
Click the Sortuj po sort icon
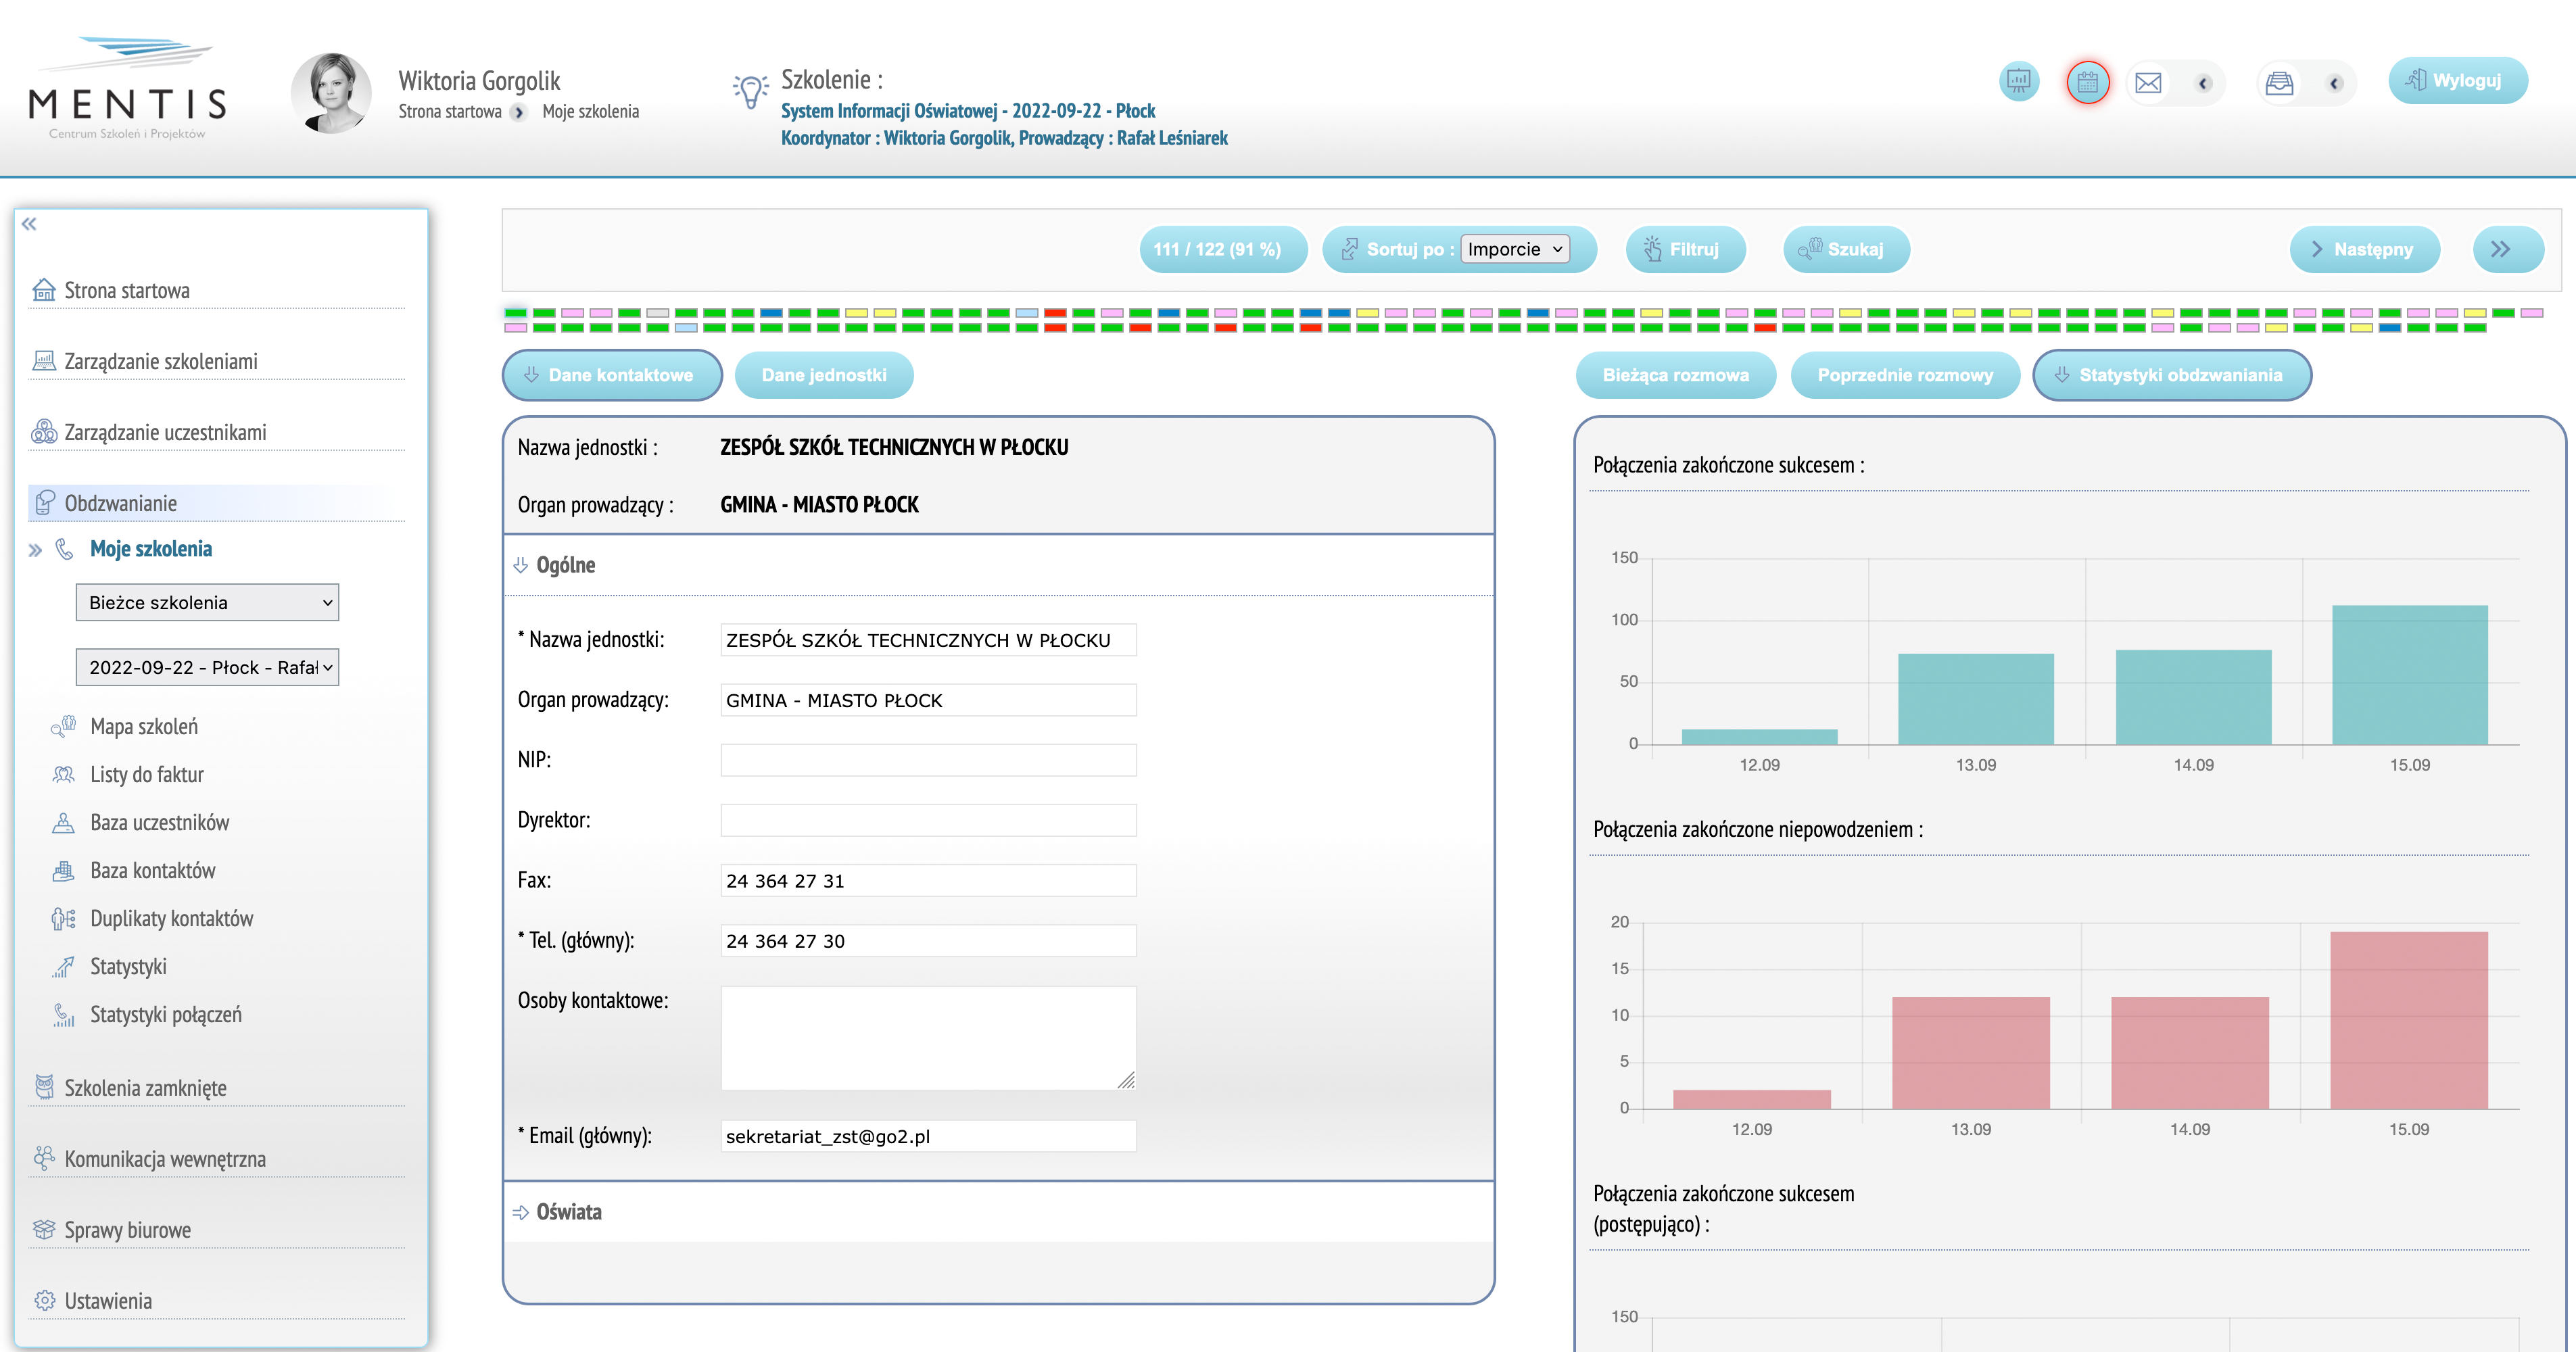(x=1350, y=249)
